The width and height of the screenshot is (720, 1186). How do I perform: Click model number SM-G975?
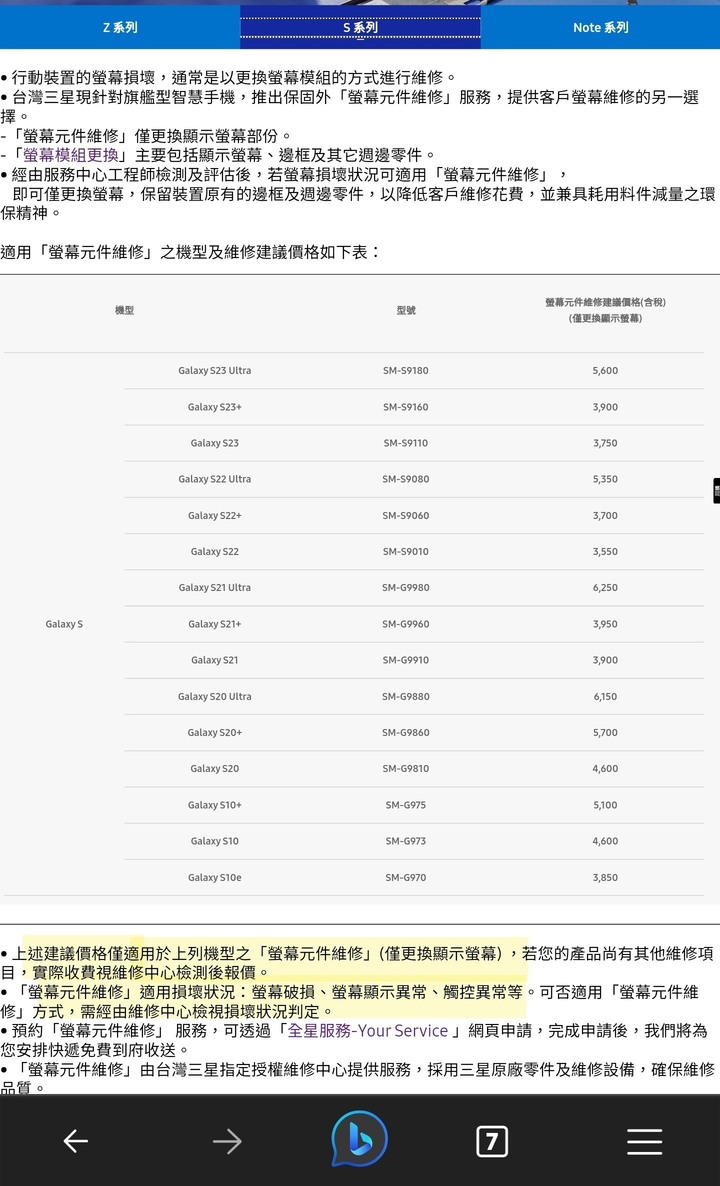click(405, 805)
